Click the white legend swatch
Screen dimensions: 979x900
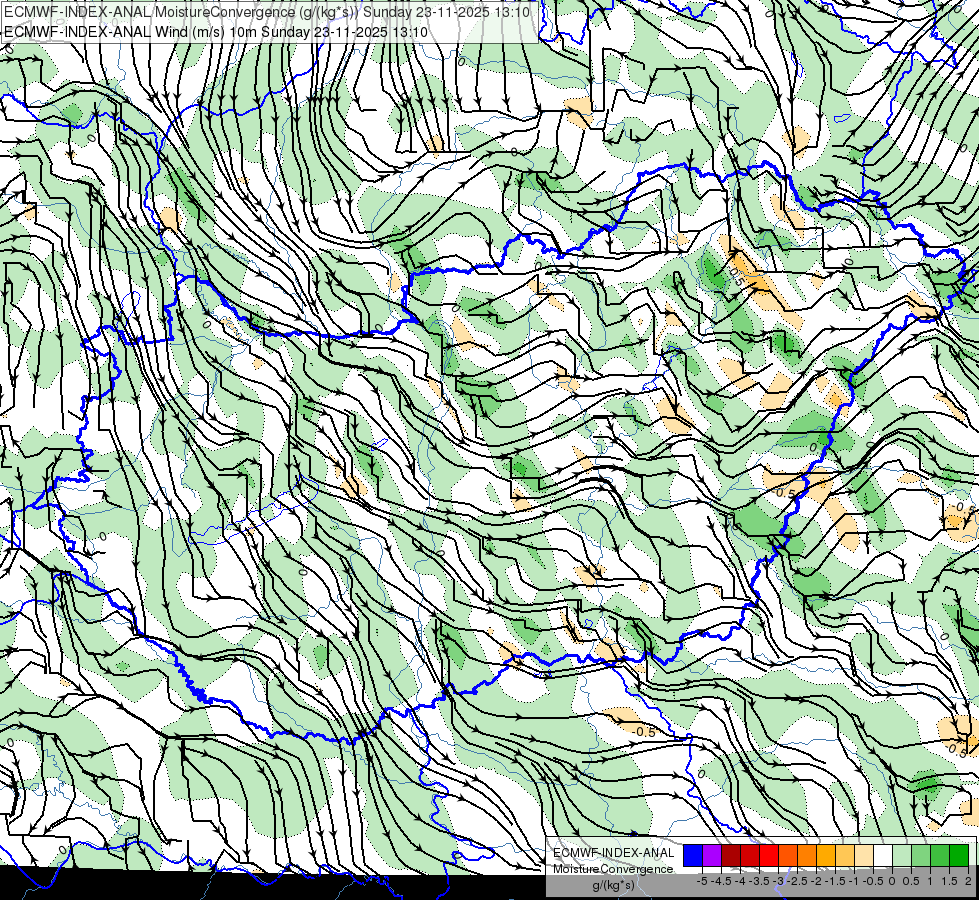pyautogui.click(x=882, y=856)
